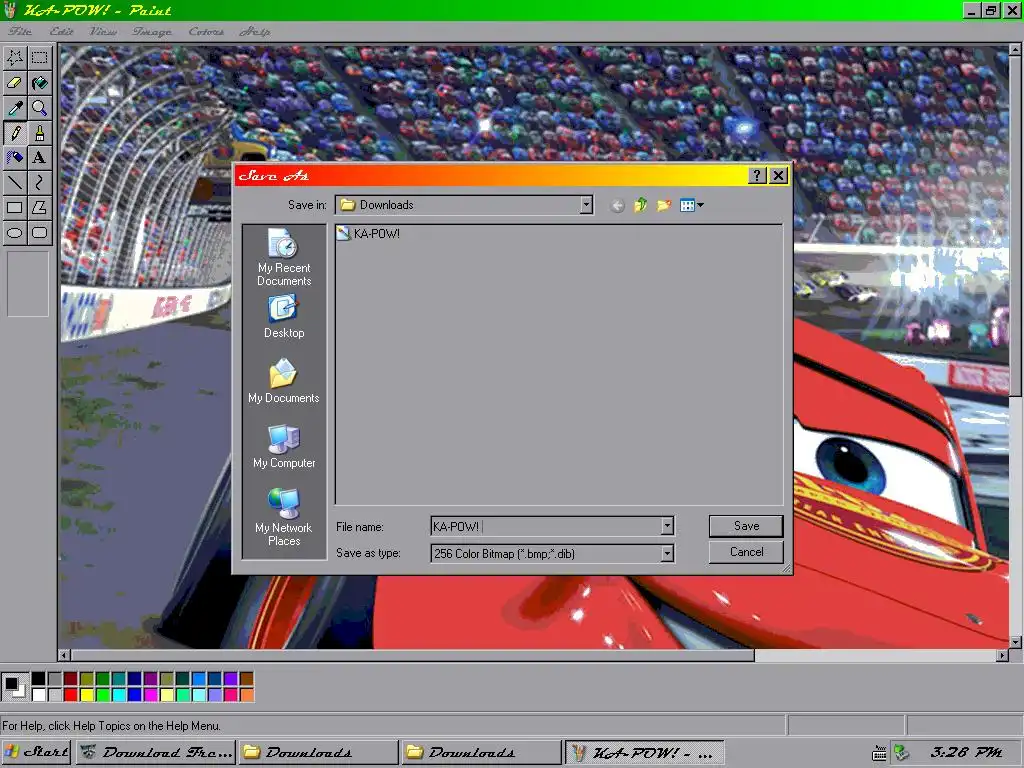Open the Help menu
The height and width of the screenshot is (768, 1024).
coord(255,31)
